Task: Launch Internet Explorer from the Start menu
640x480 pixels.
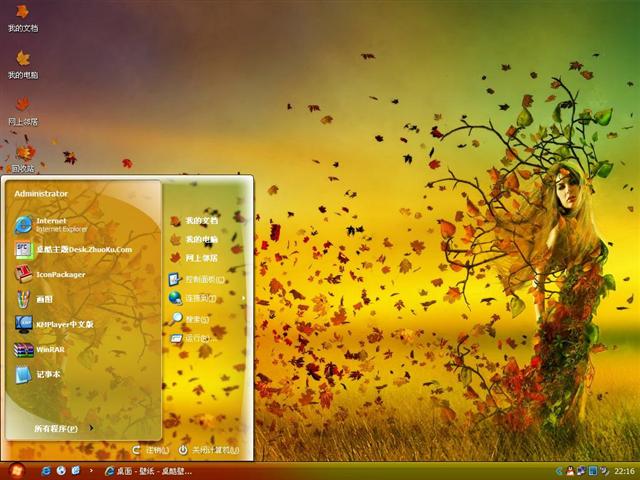Action: click(x=51, y=225)
